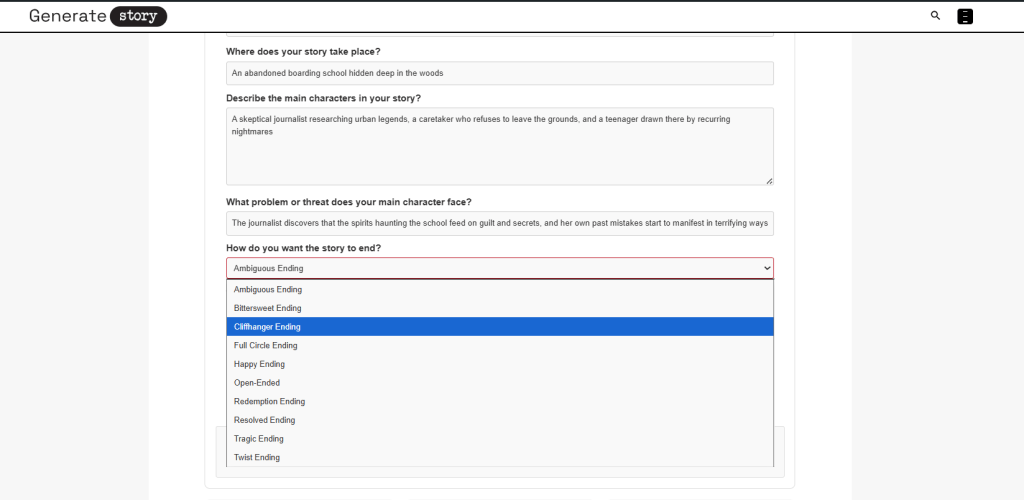Focus the problem or threat input field
Viewport: 1024px width, 500px height.
coord(499,223)
